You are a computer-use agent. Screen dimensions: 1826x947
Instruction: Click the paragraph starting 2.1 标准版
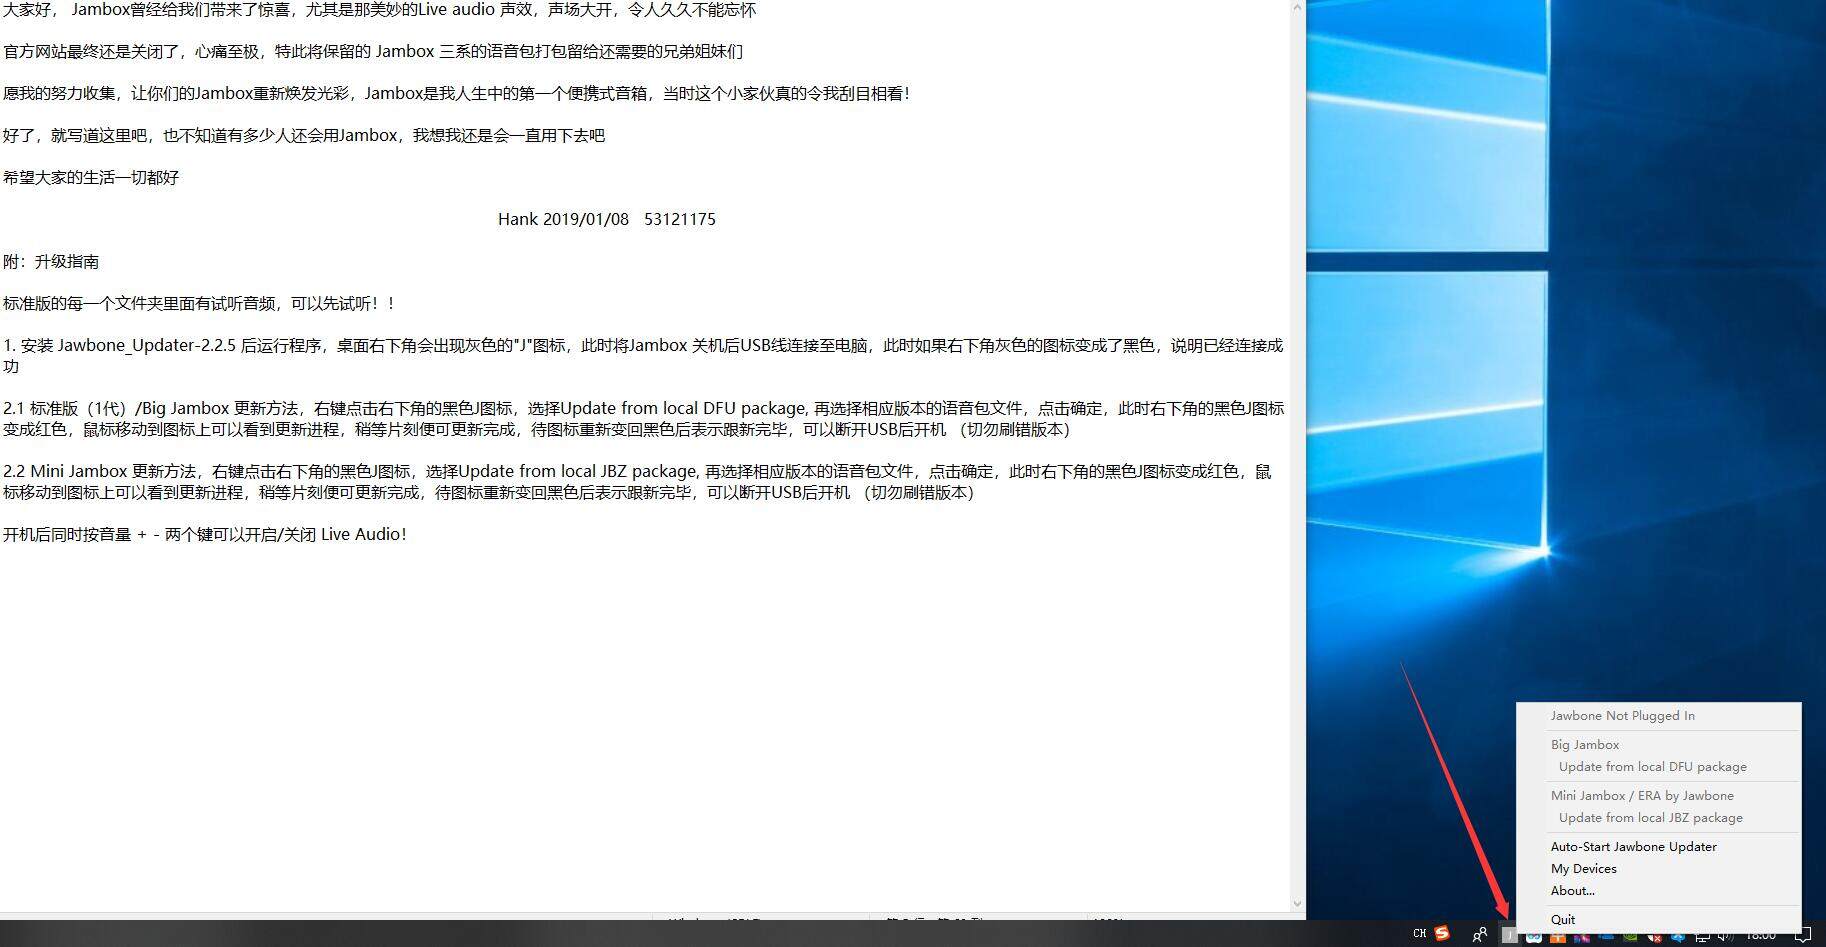(x=643, y=419)
